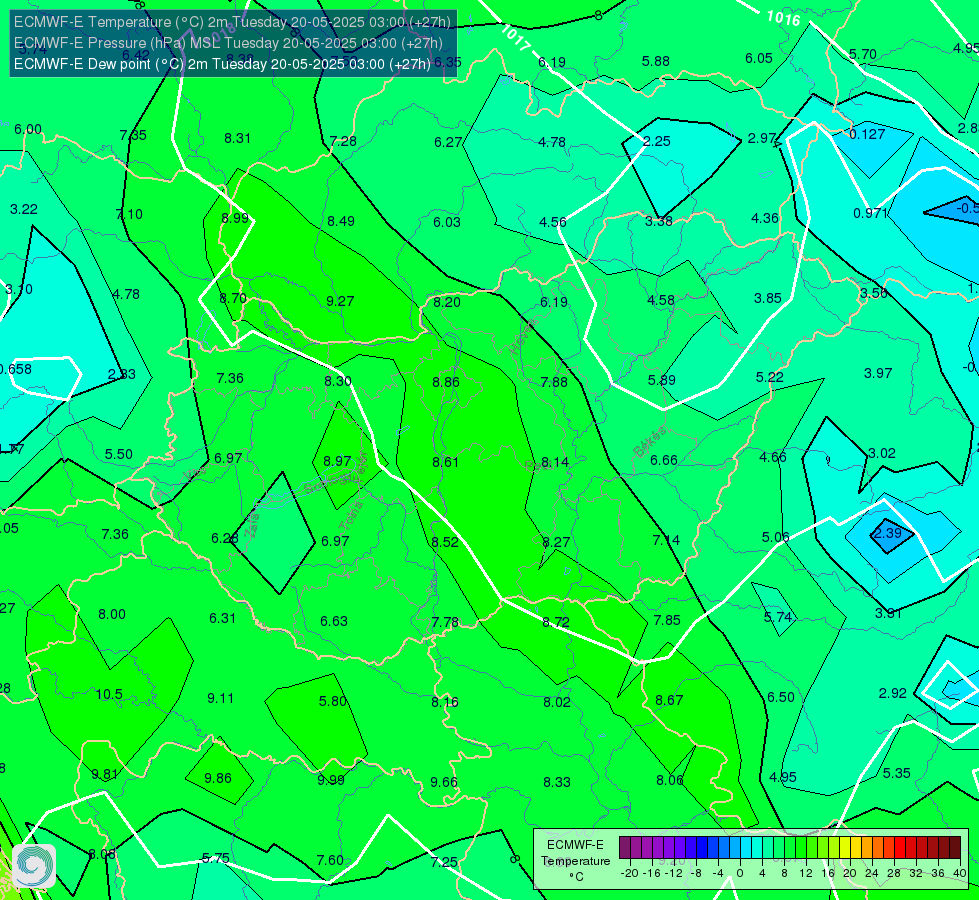Viewport: 979px width, 900px height.
Task: Click the 9.81 temperature value
Action: click(x=104, y=774)
